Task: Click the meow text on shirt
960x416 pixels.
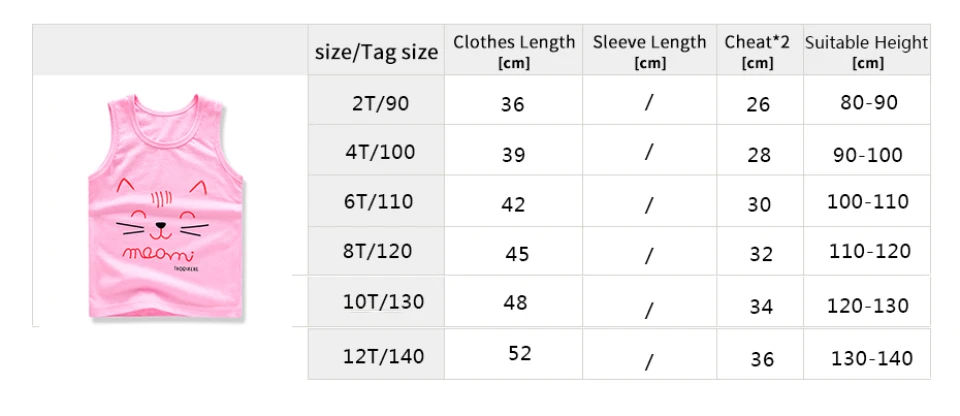Action: click(x=159, y=252)
